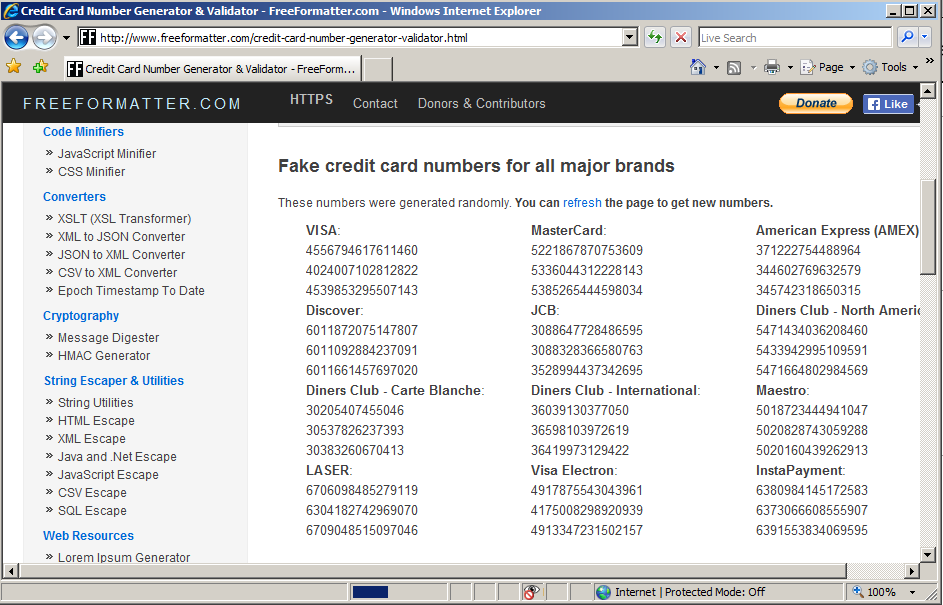Open the CSV Escape link

point(92,493)
